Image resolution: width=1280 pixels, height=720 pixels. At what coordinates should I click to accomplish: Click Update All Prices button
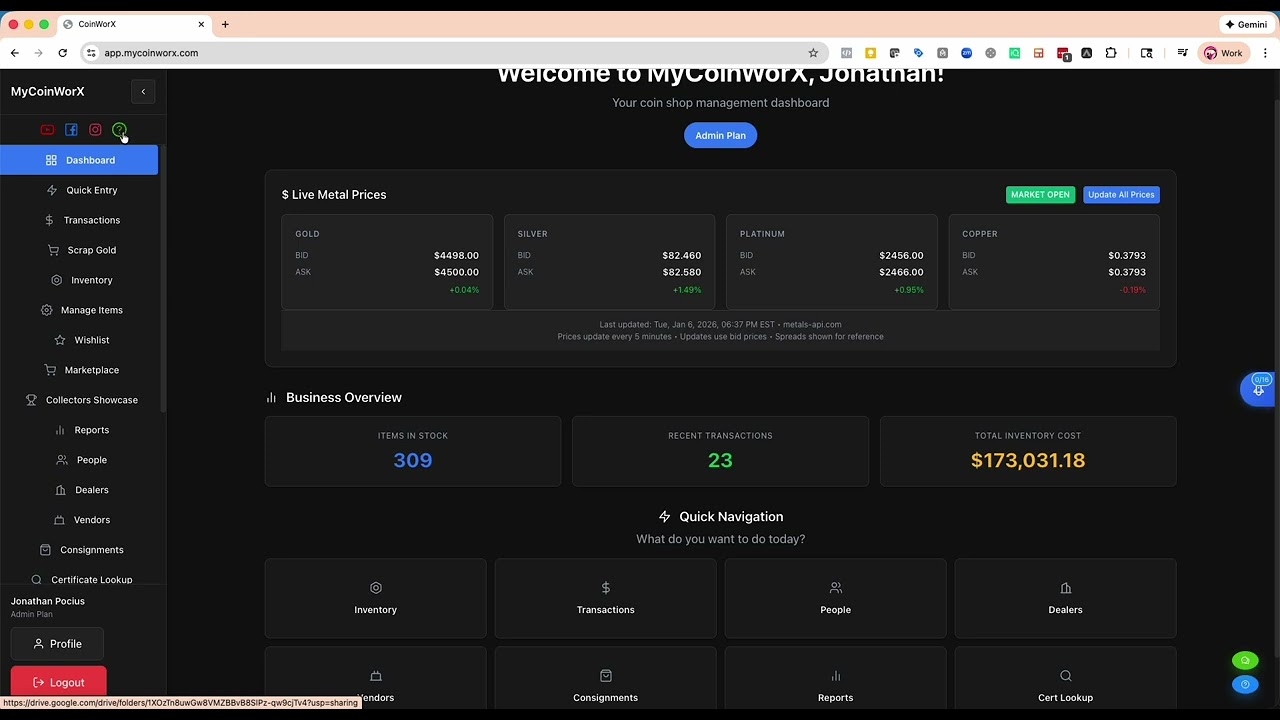tap(1121, 195)
